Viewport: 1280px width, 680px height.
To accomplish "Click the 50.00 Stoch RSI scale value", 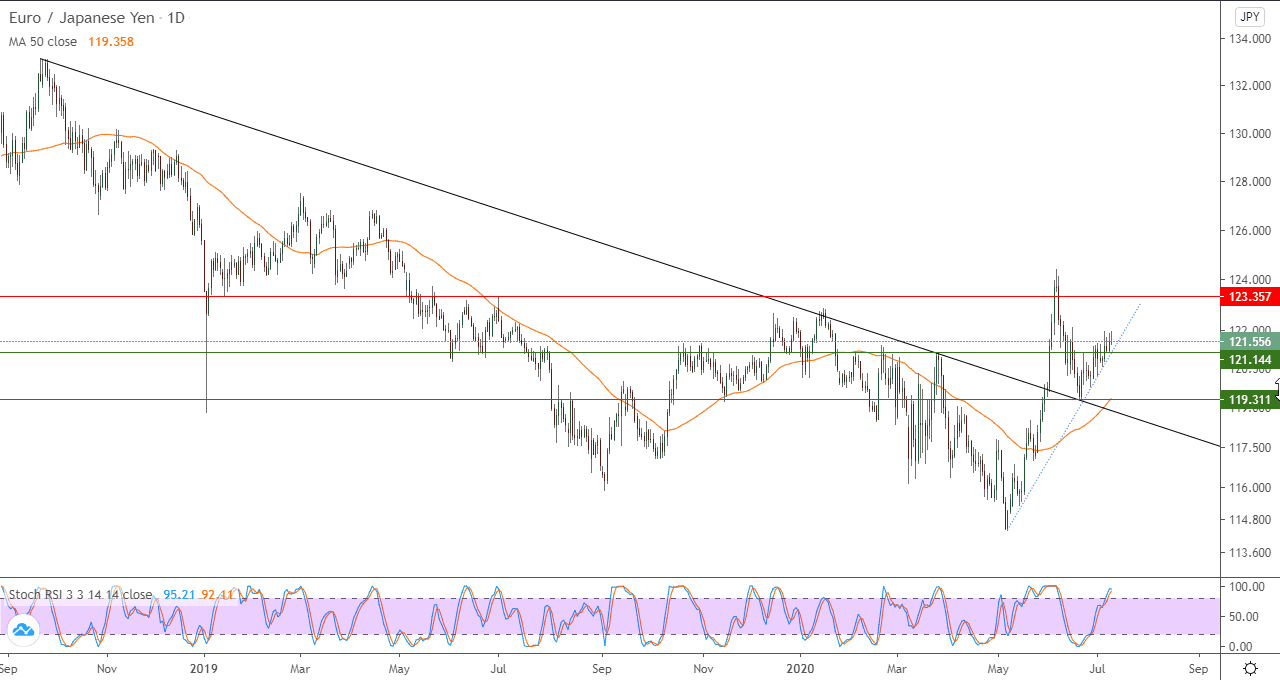I will tap(1244, 616).
